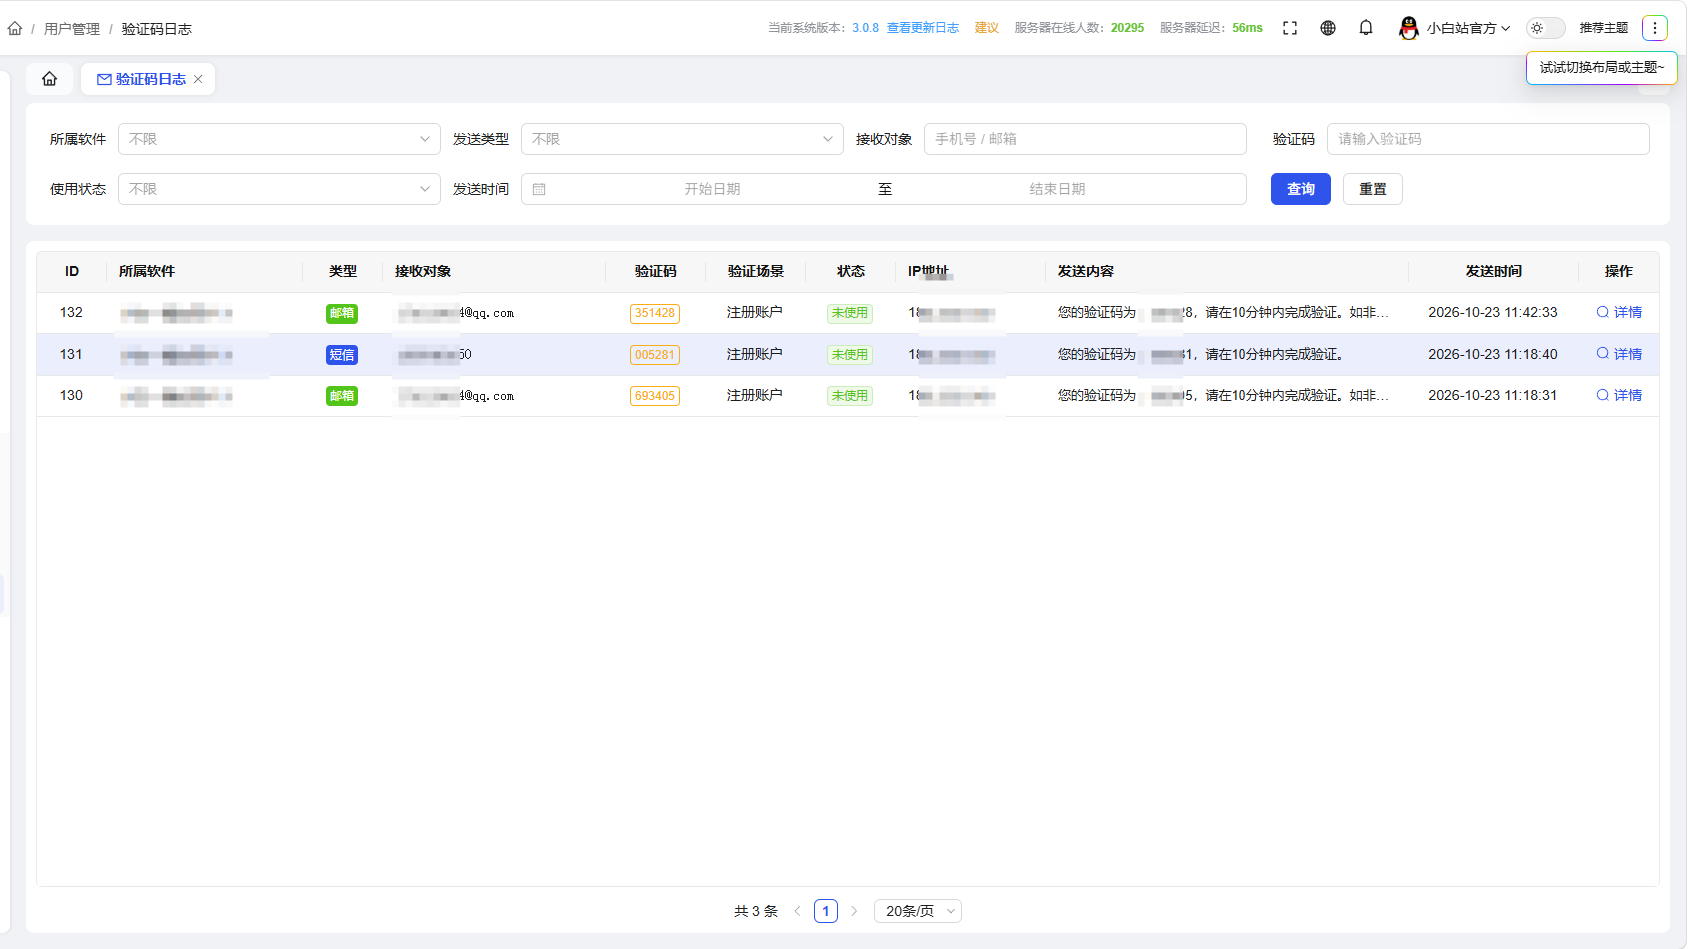Select verification code 005281
This screenshot has height=949, width=1689.
(655, 355)
